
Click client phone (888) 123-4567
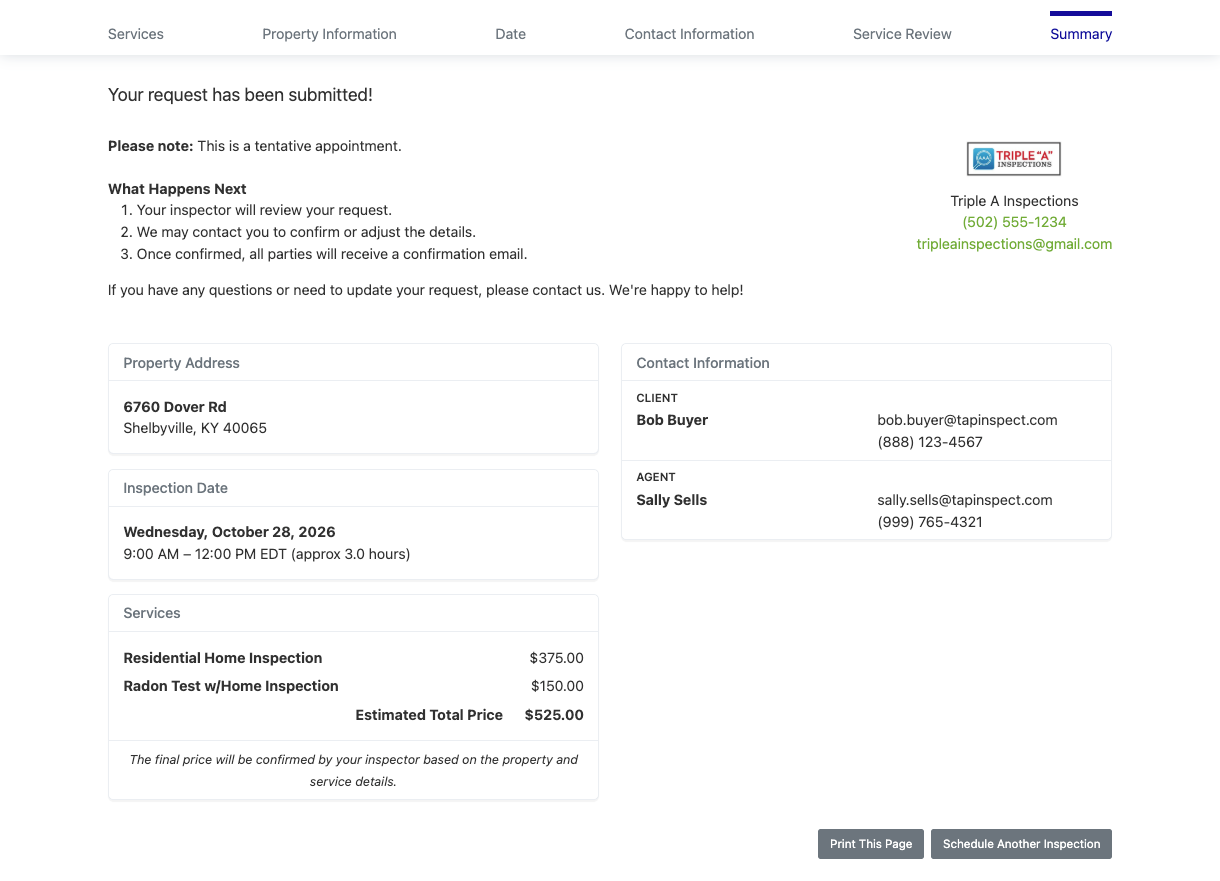coord(930,442)
